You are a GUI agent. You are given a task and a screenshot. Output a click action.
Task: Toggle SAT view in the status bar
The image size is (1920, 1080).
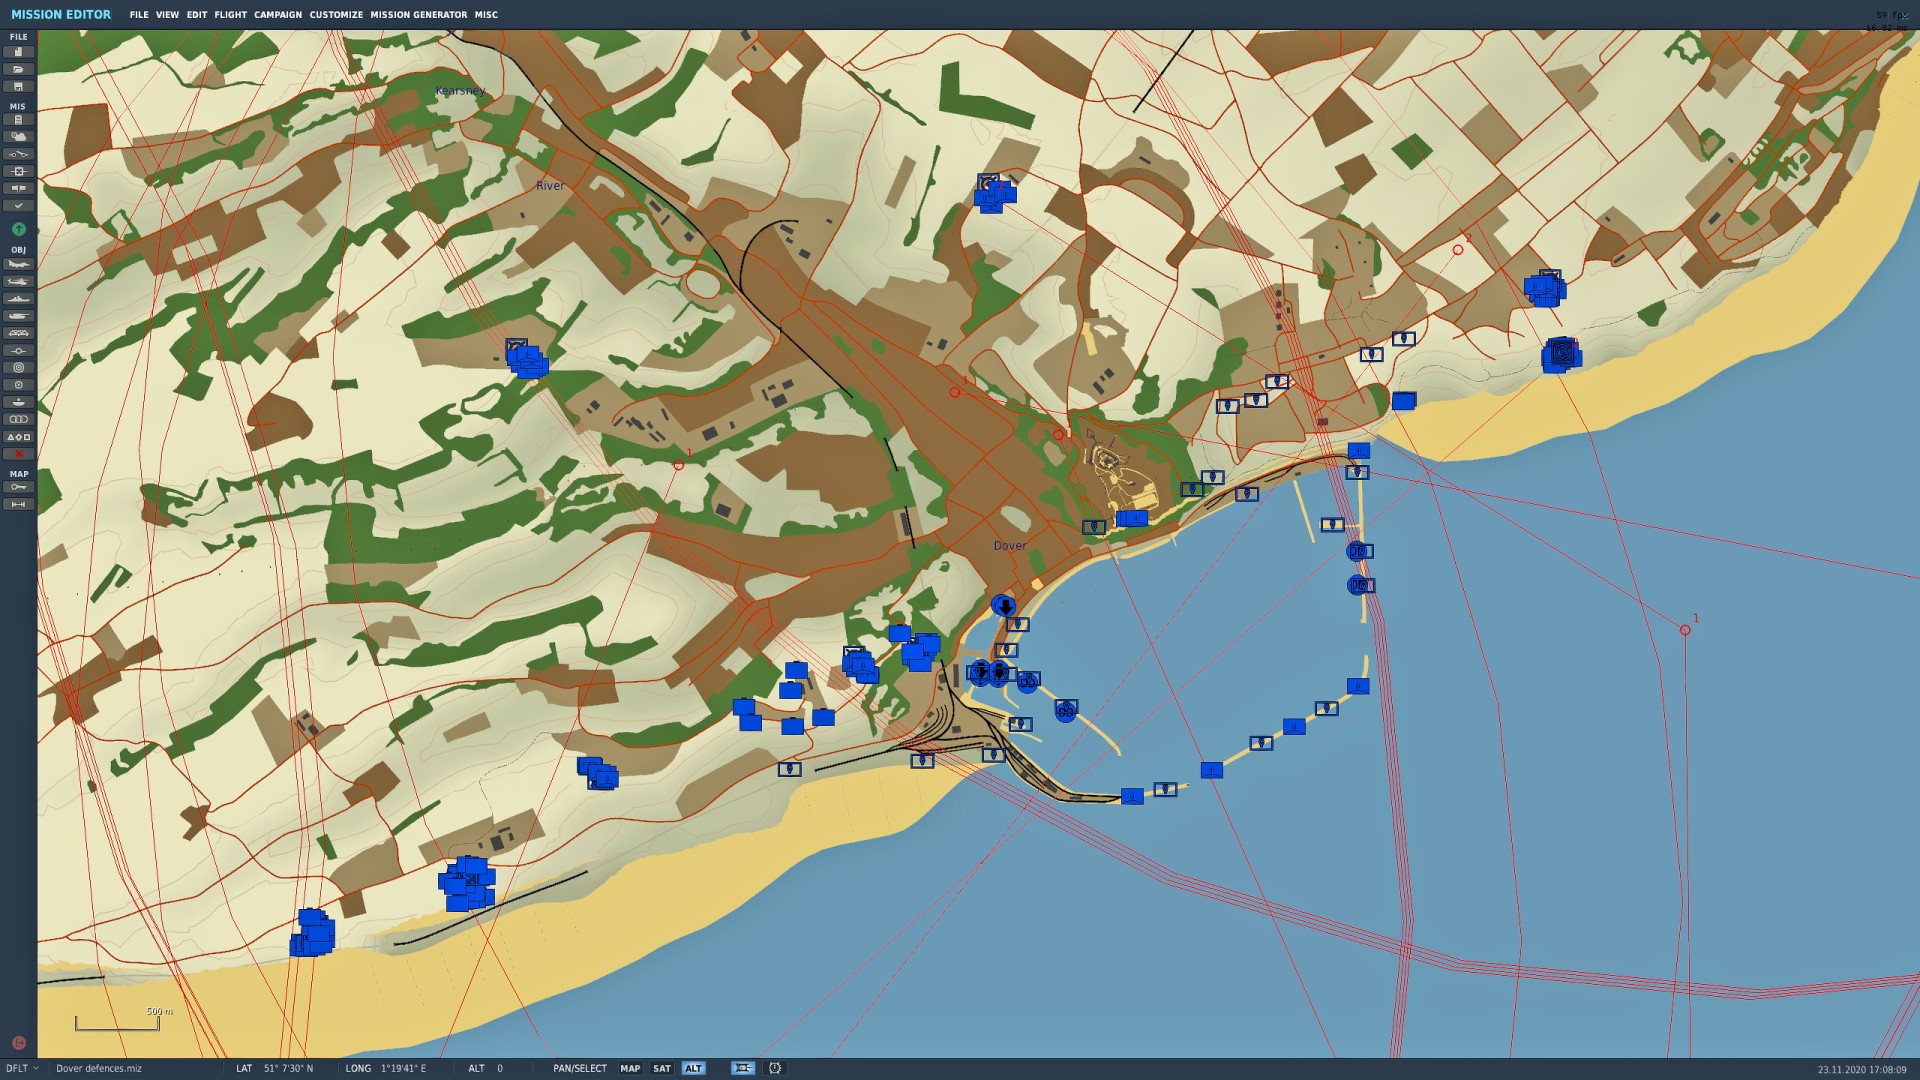pyautogui.click(x=662, y=1068)
